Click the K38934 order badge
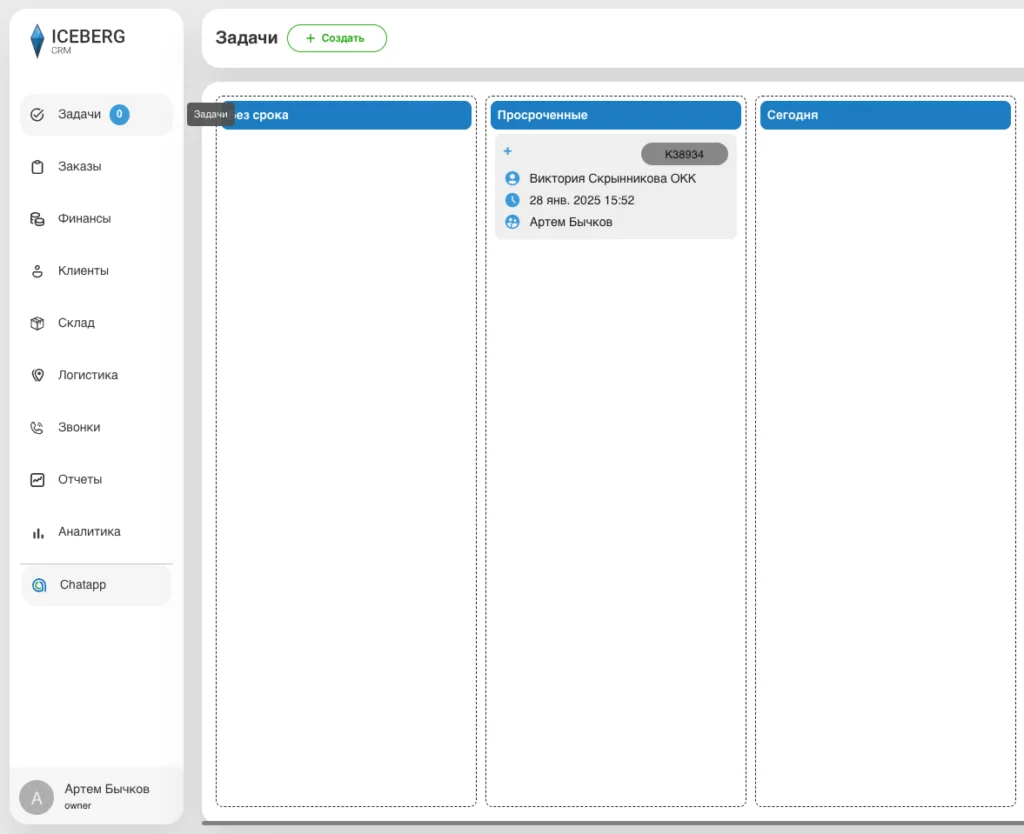 point(684,154)
